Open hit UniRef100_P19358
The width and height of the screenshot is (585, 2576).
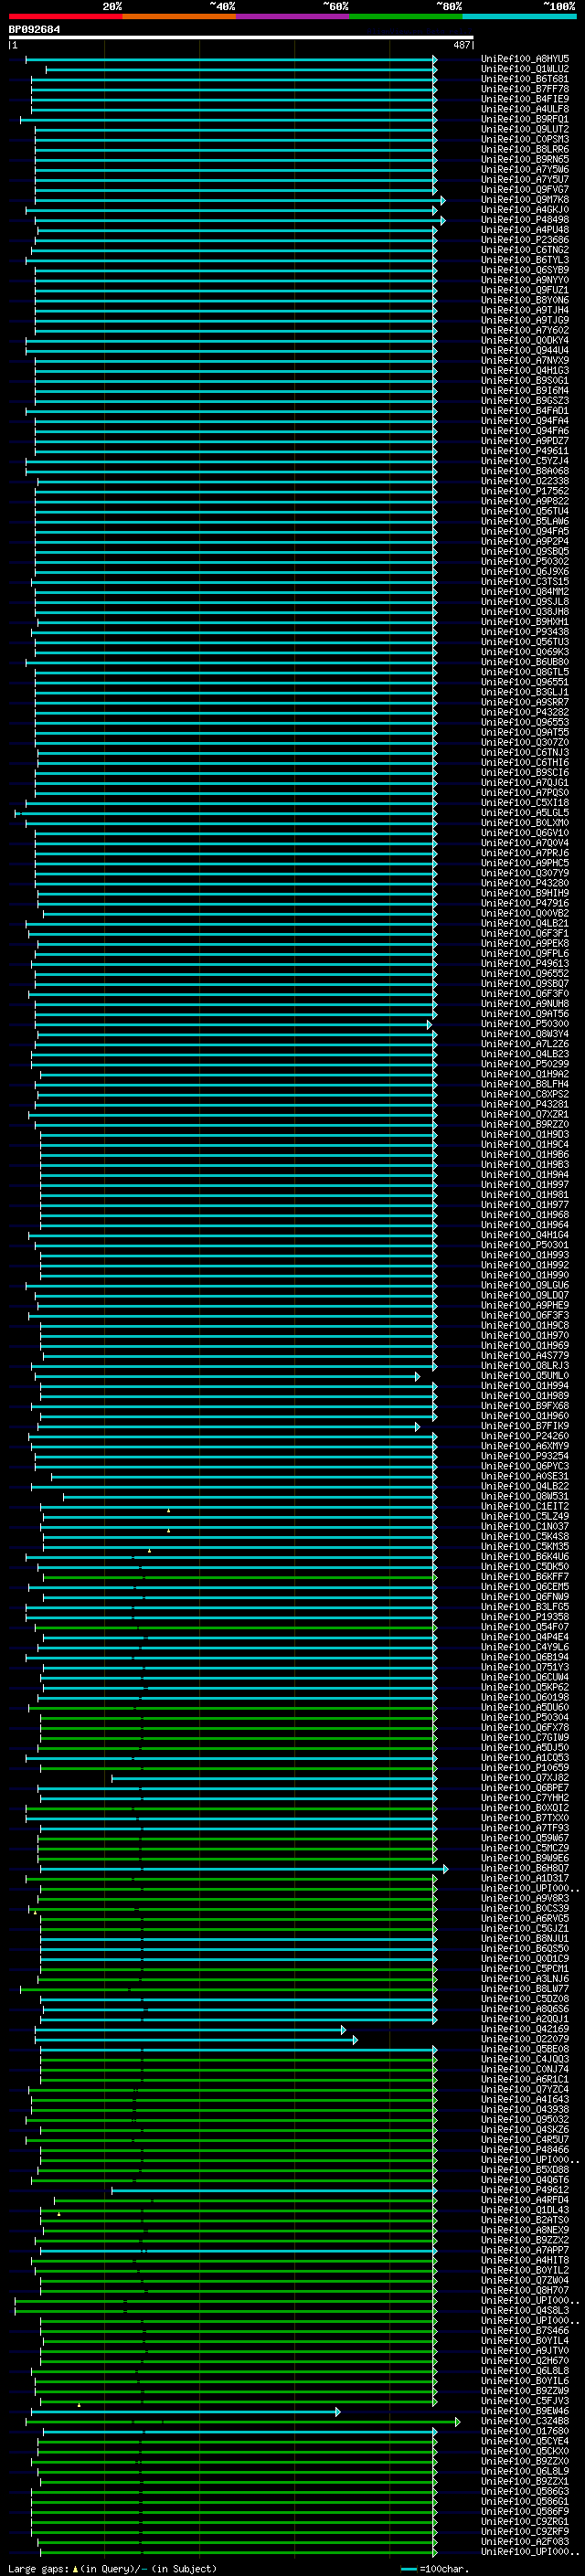point(525,1616)
